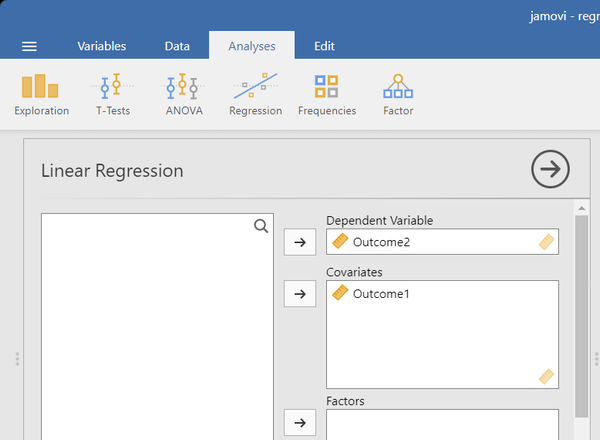Click the variable search magnifier icon
600x440 pixels.
click(x=261, y=226)
